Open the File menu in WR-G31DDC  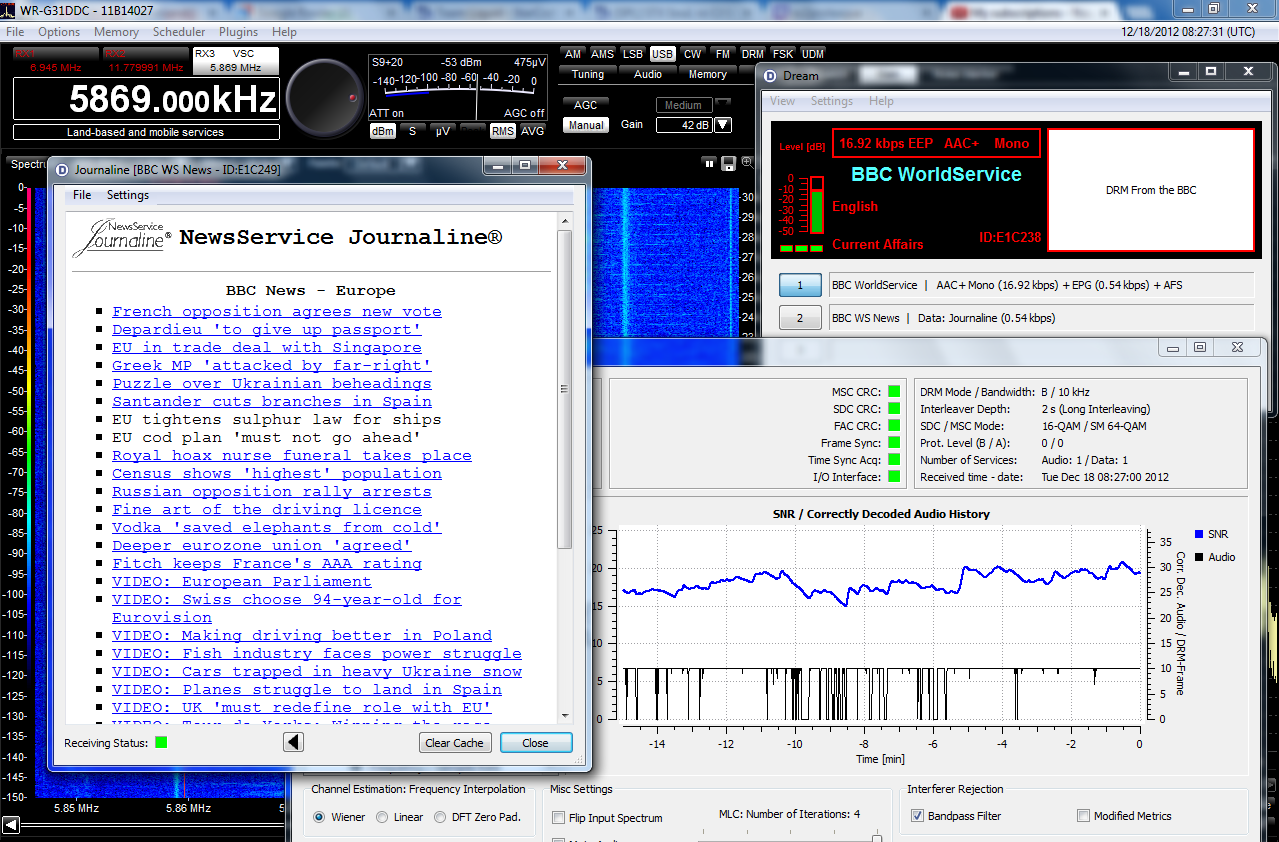16,32
